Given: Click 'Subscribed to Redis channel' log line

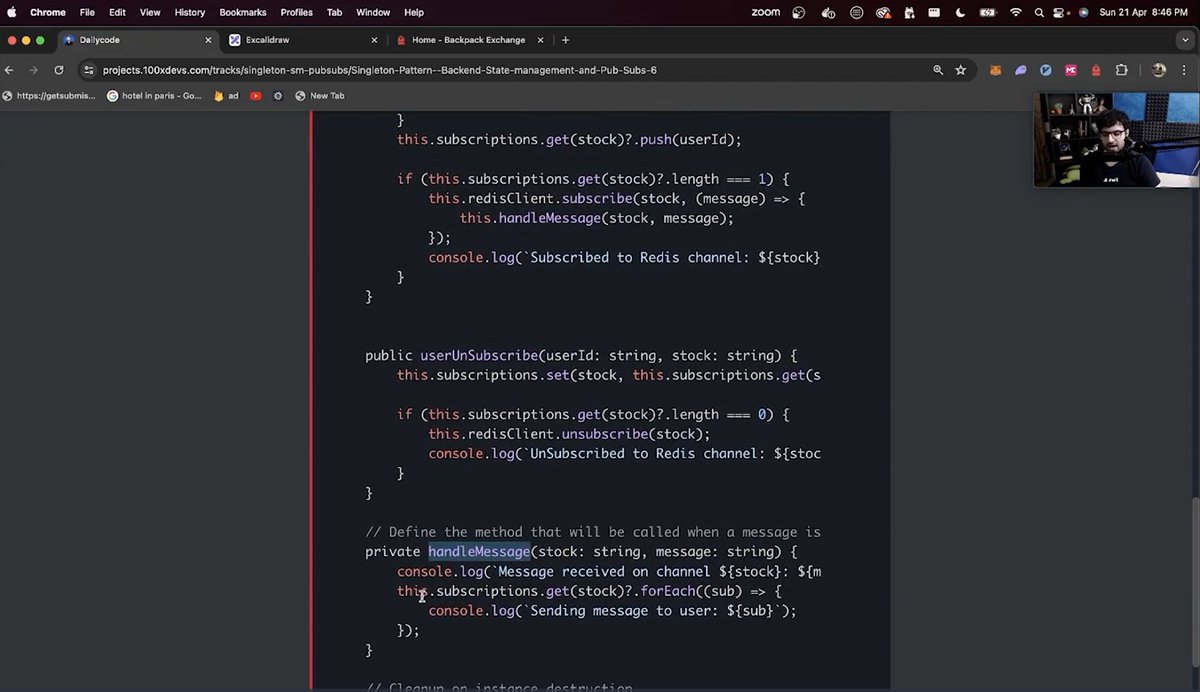Looking at the screenshot, I should [x=624, y=258].
